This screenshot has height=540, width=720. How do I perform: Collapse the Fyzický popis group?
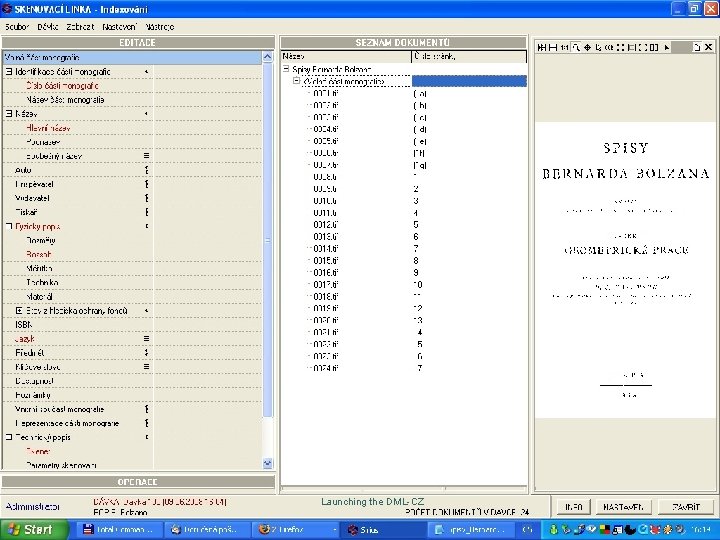click(9, 226)
